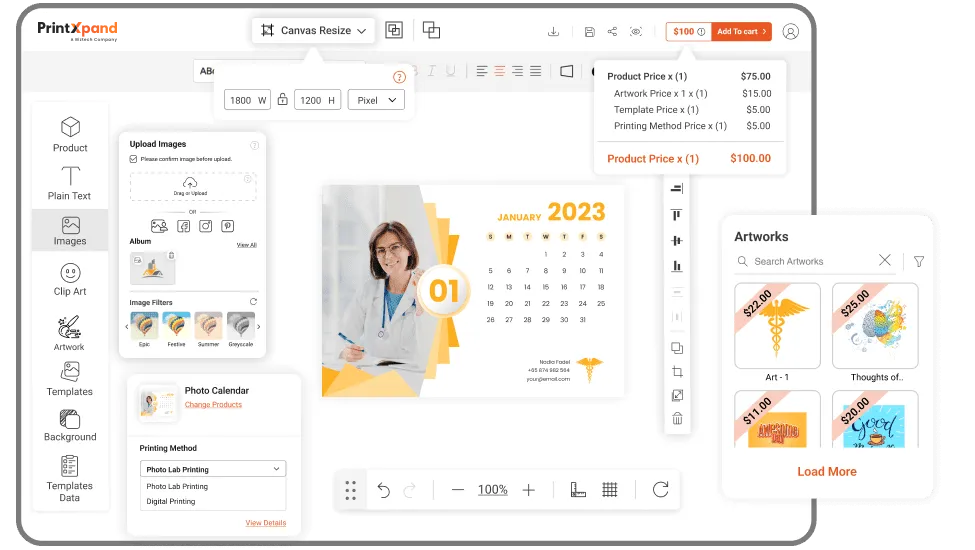Select the album image thumbnail
Screen dimensions: 975x550
152,268
